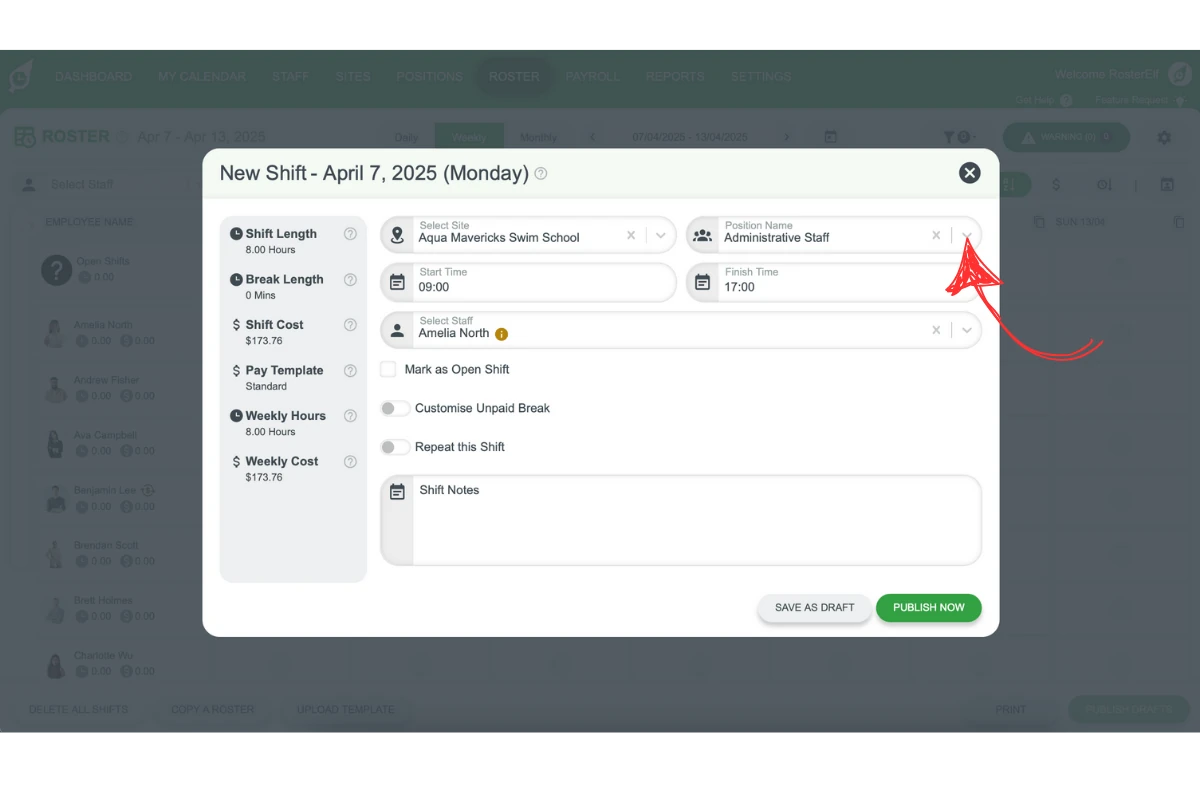The width and height of the screenshot is (1200, 800).
Task: Click the group icon in Position Name field
Action: click(x=703, y=236)
